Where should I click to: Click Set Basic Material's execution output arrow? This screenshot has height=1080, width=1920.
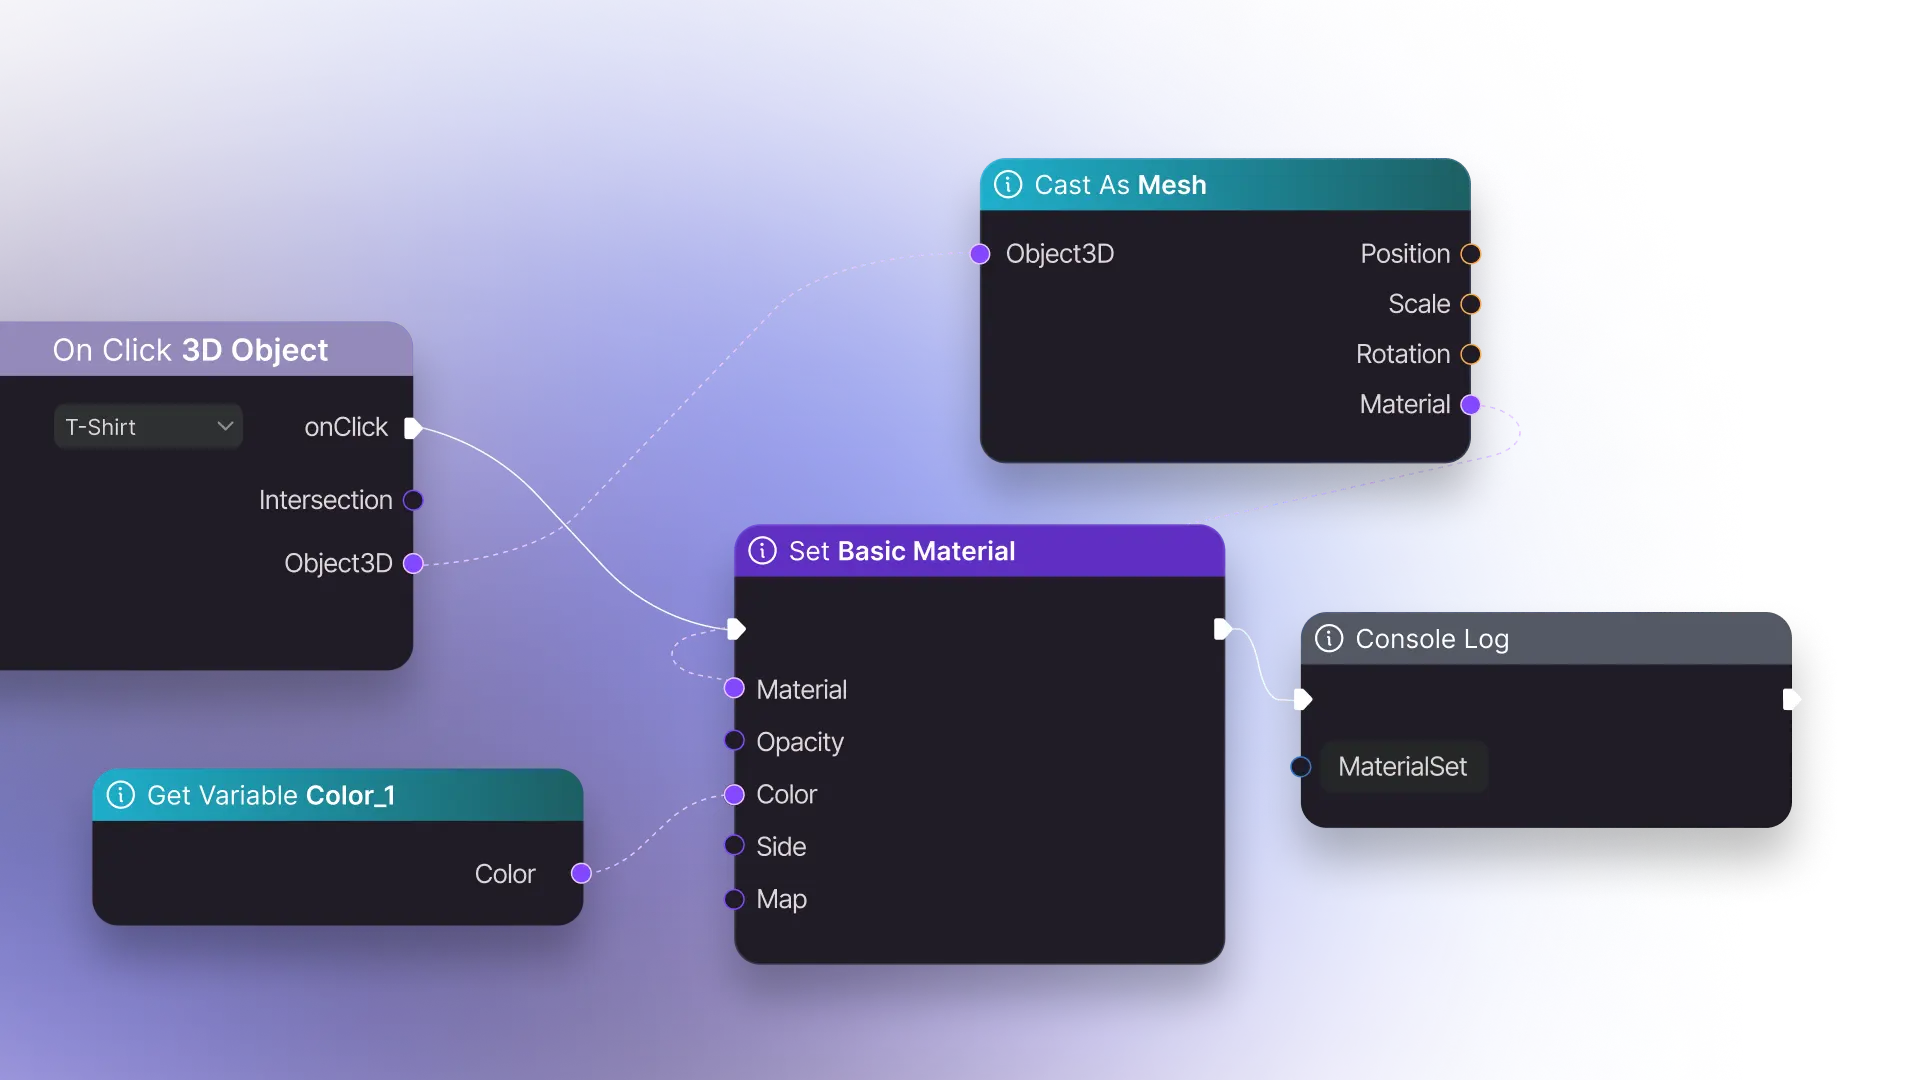1222,629
